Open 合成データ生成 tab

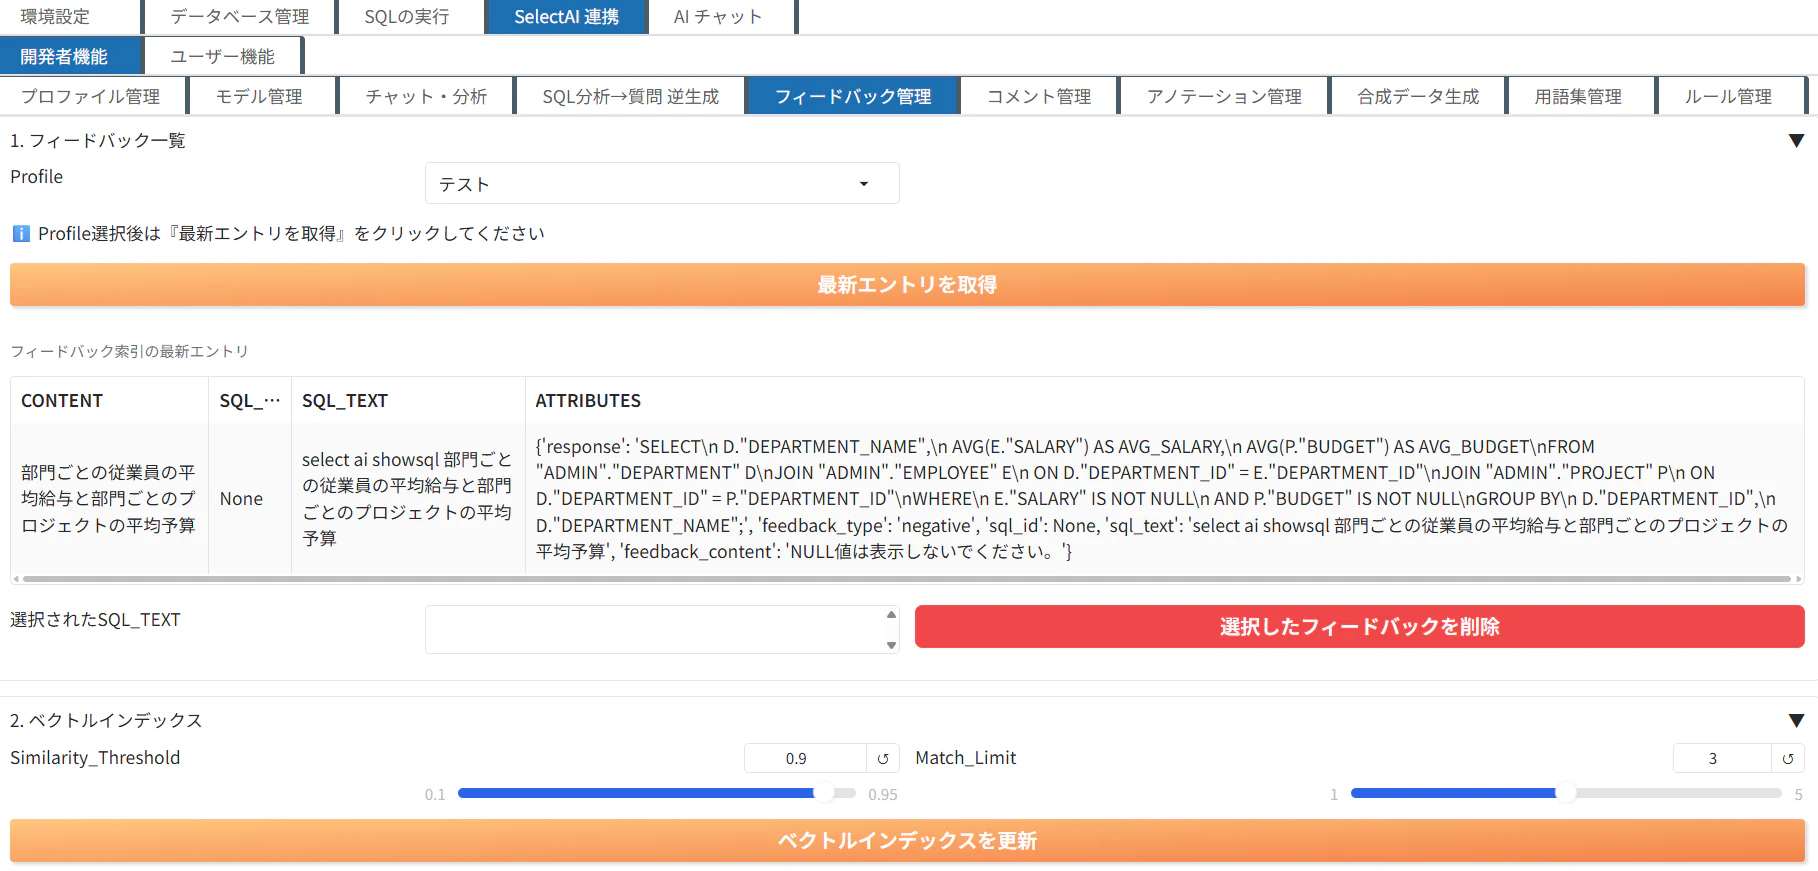tap(1419, 97)
